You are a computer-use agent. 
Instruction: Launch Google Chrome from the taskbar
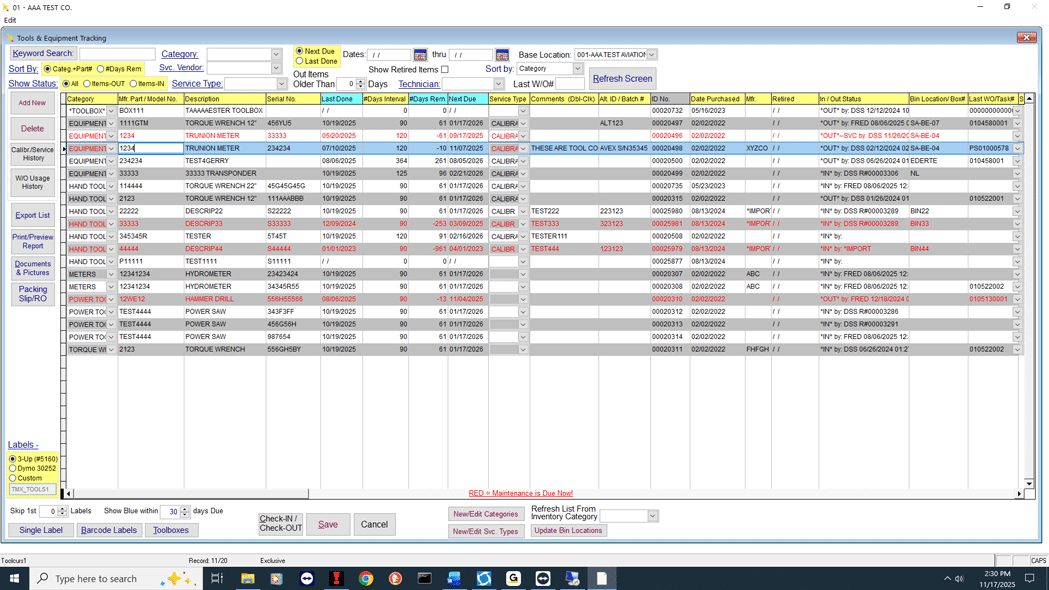coord(364,578)
